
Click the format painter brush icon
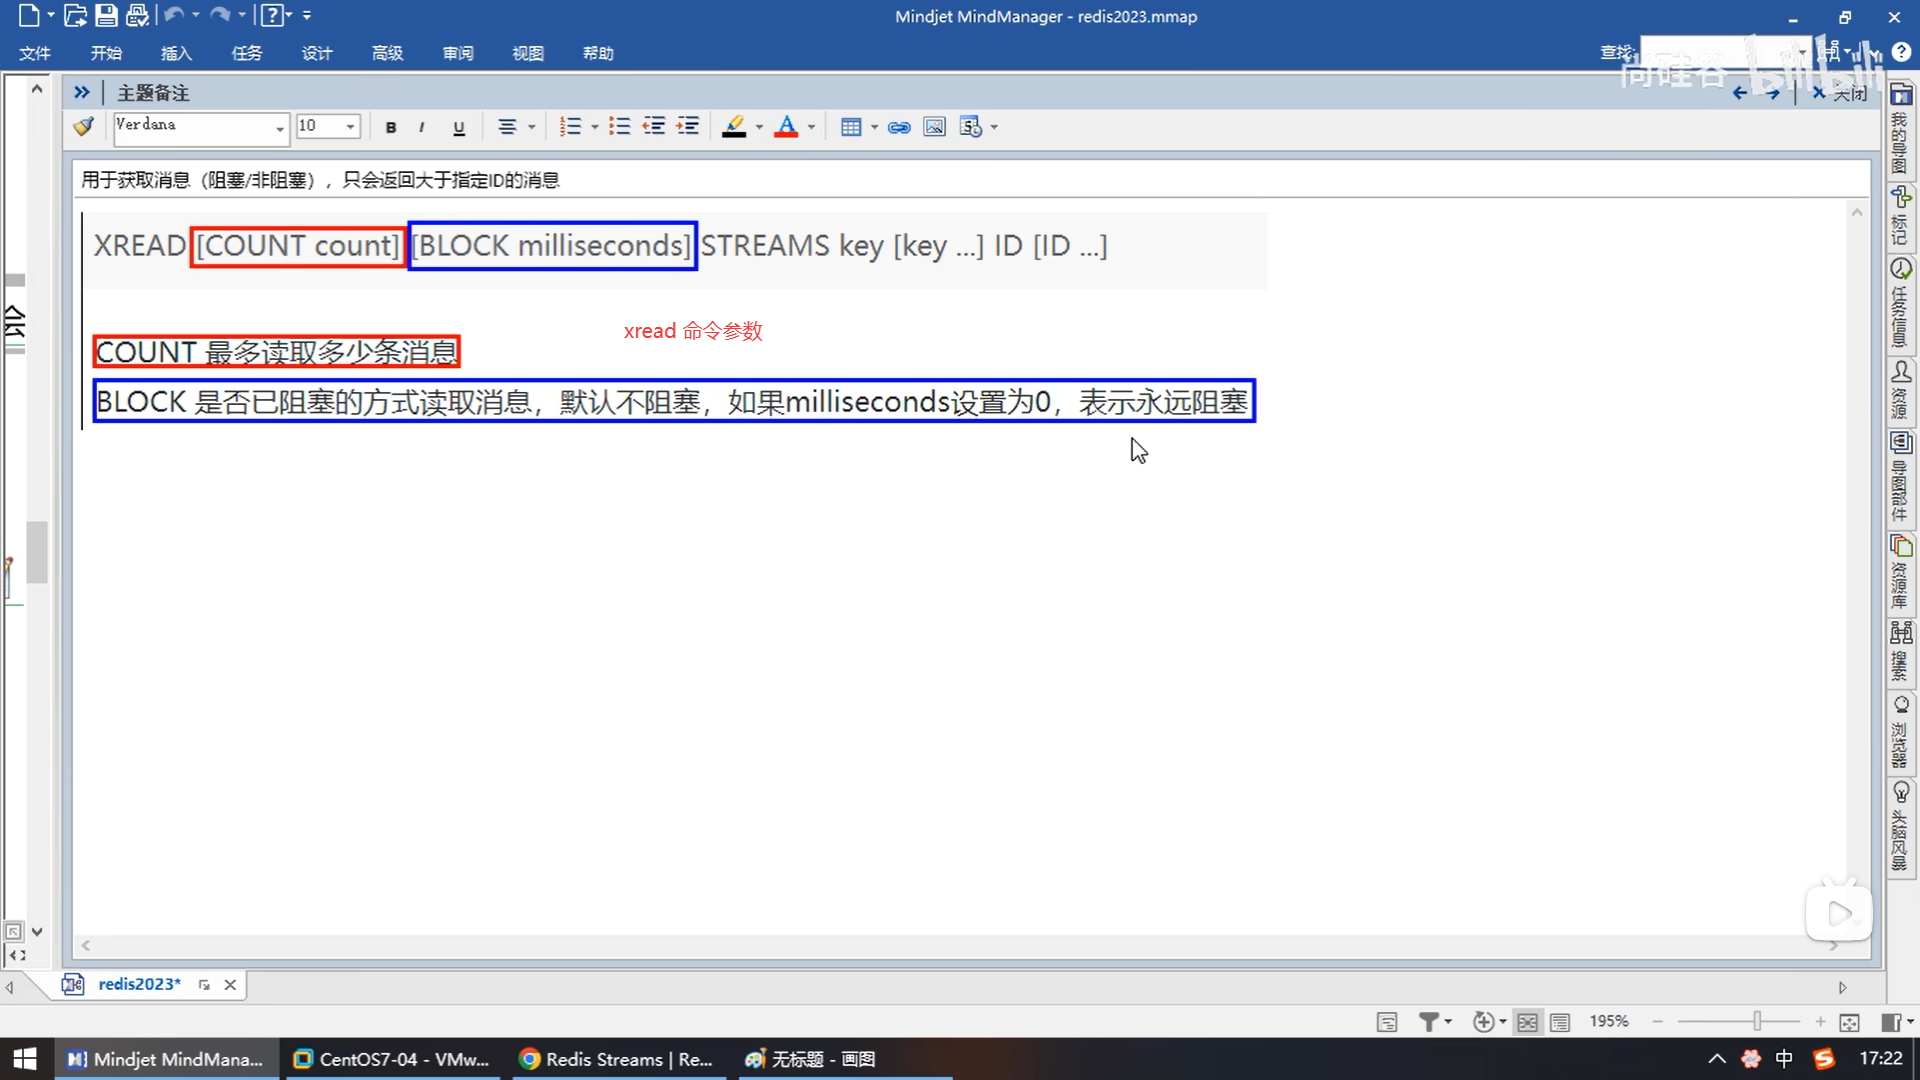tap(84, 127)
